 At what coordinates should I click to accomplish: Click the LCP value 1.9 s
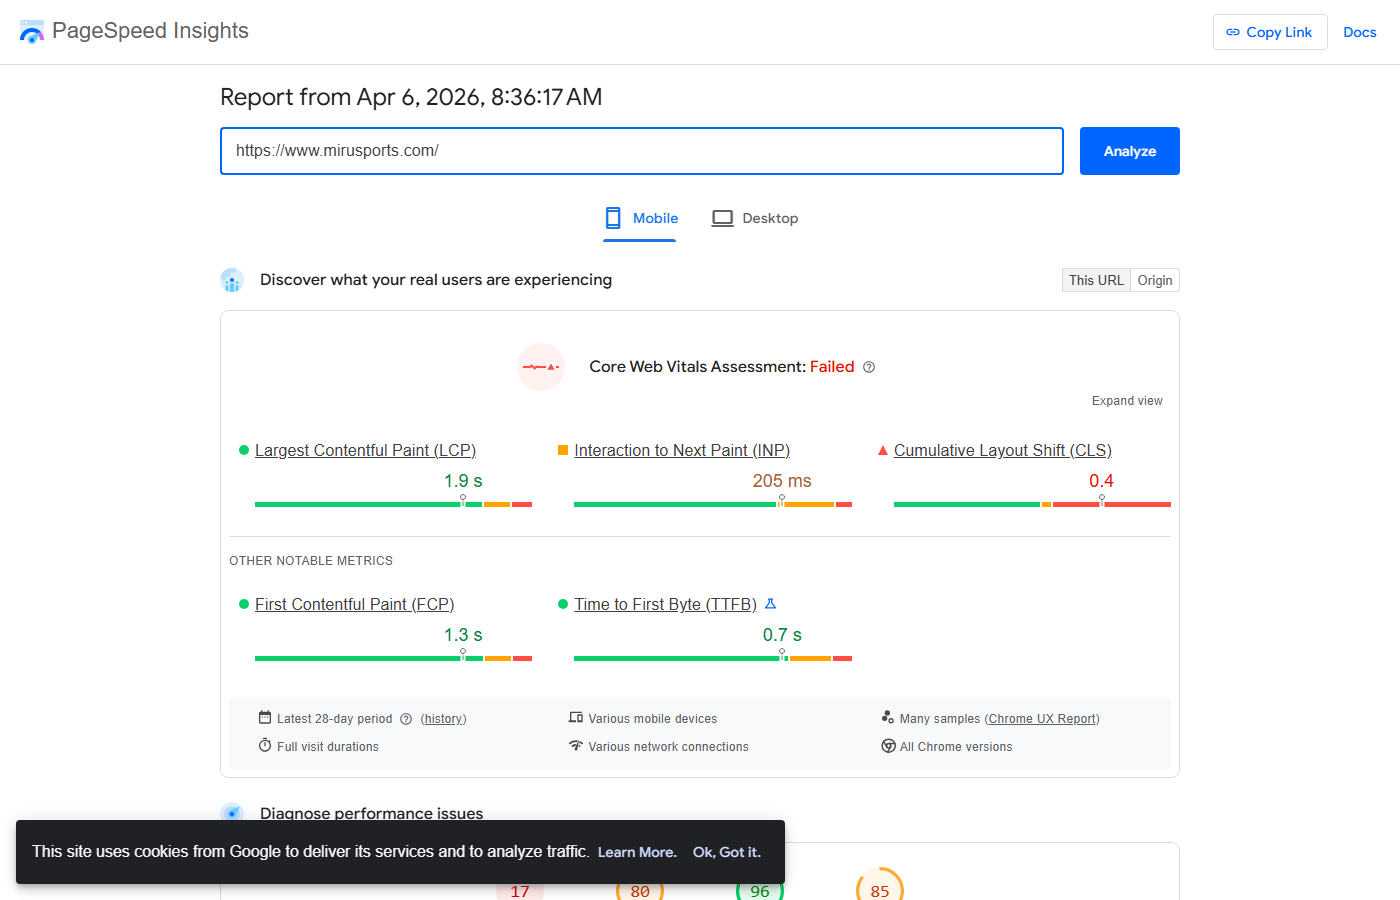(x=463, y=481)
